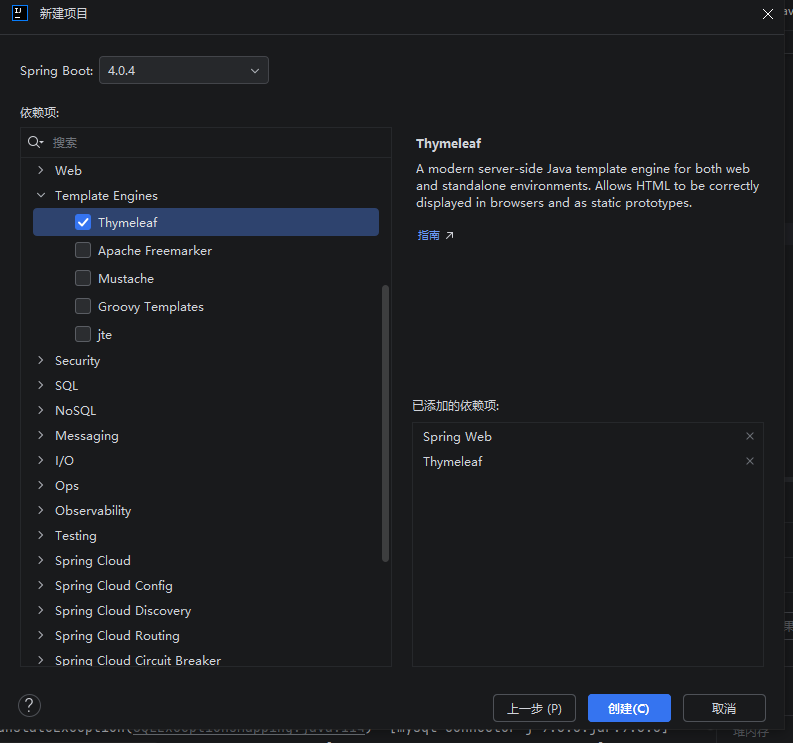793x743 pixels.
Task: Click the 创建(C) button
Action: point(629,708)
